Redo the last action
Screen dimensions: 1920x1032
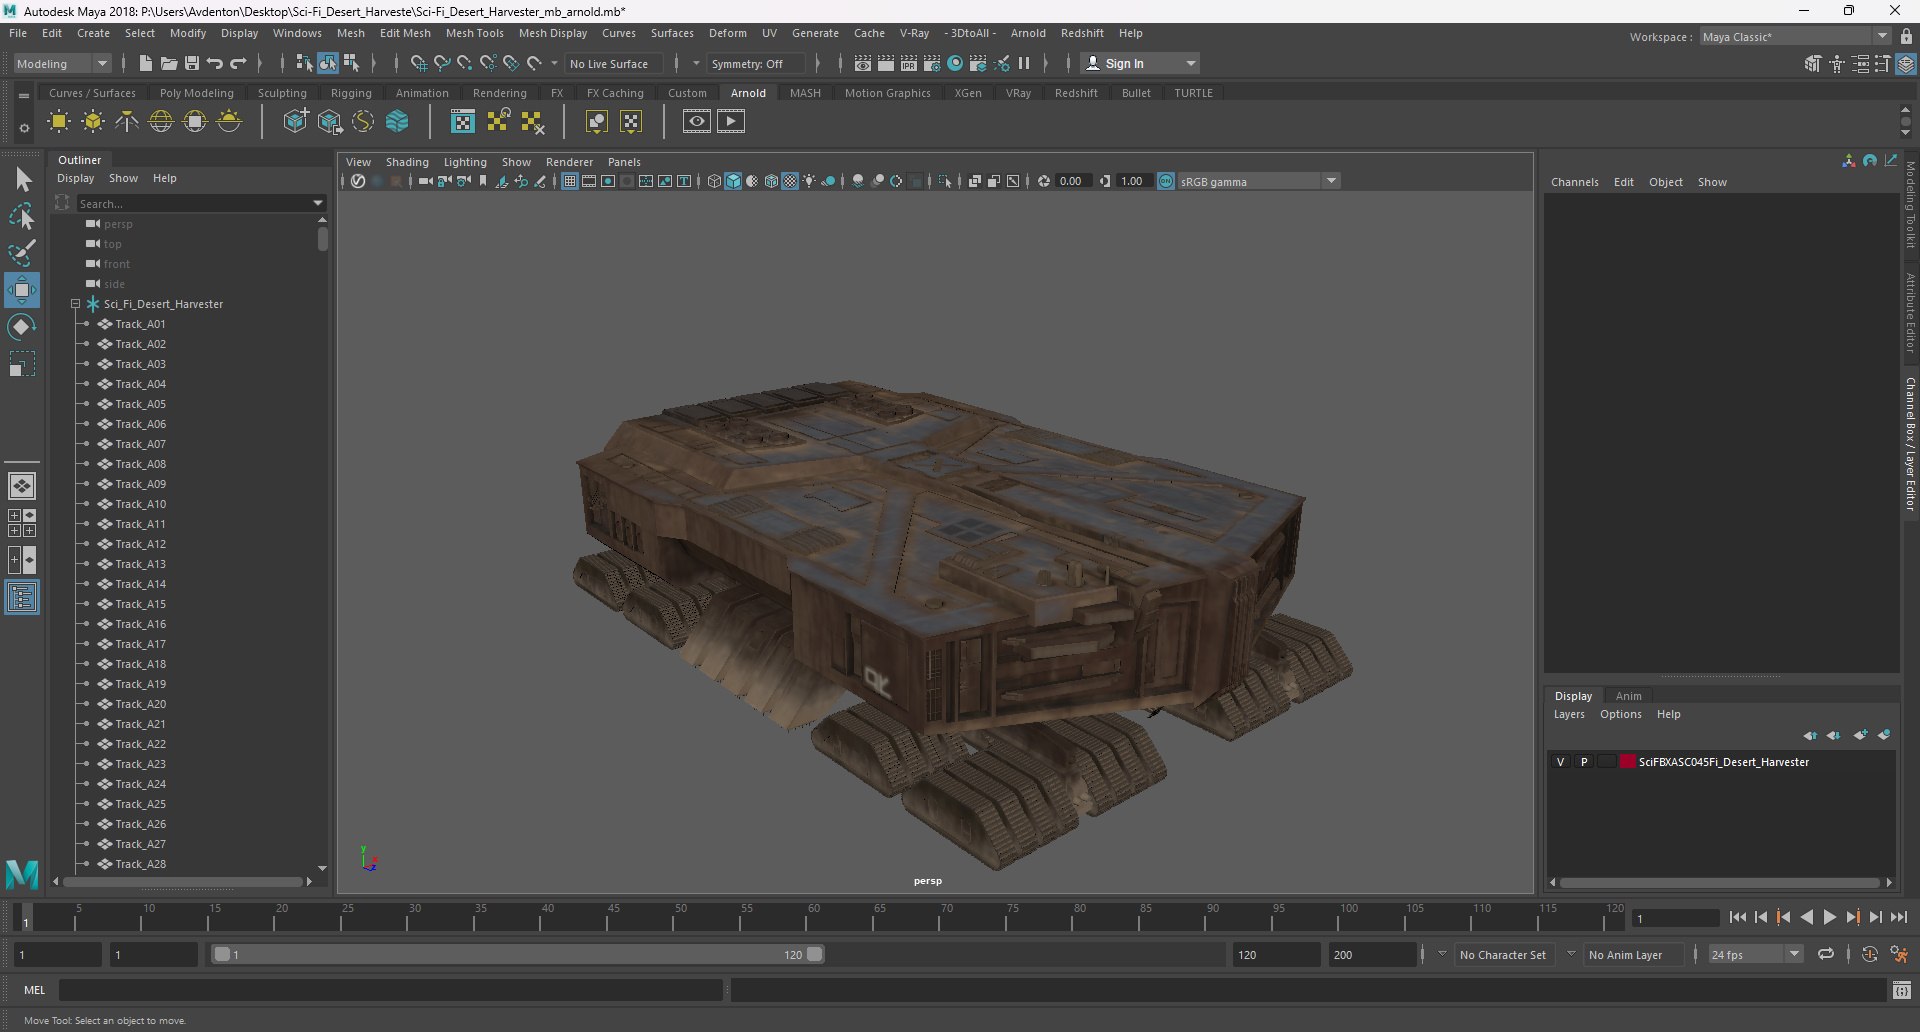(238, 63)
